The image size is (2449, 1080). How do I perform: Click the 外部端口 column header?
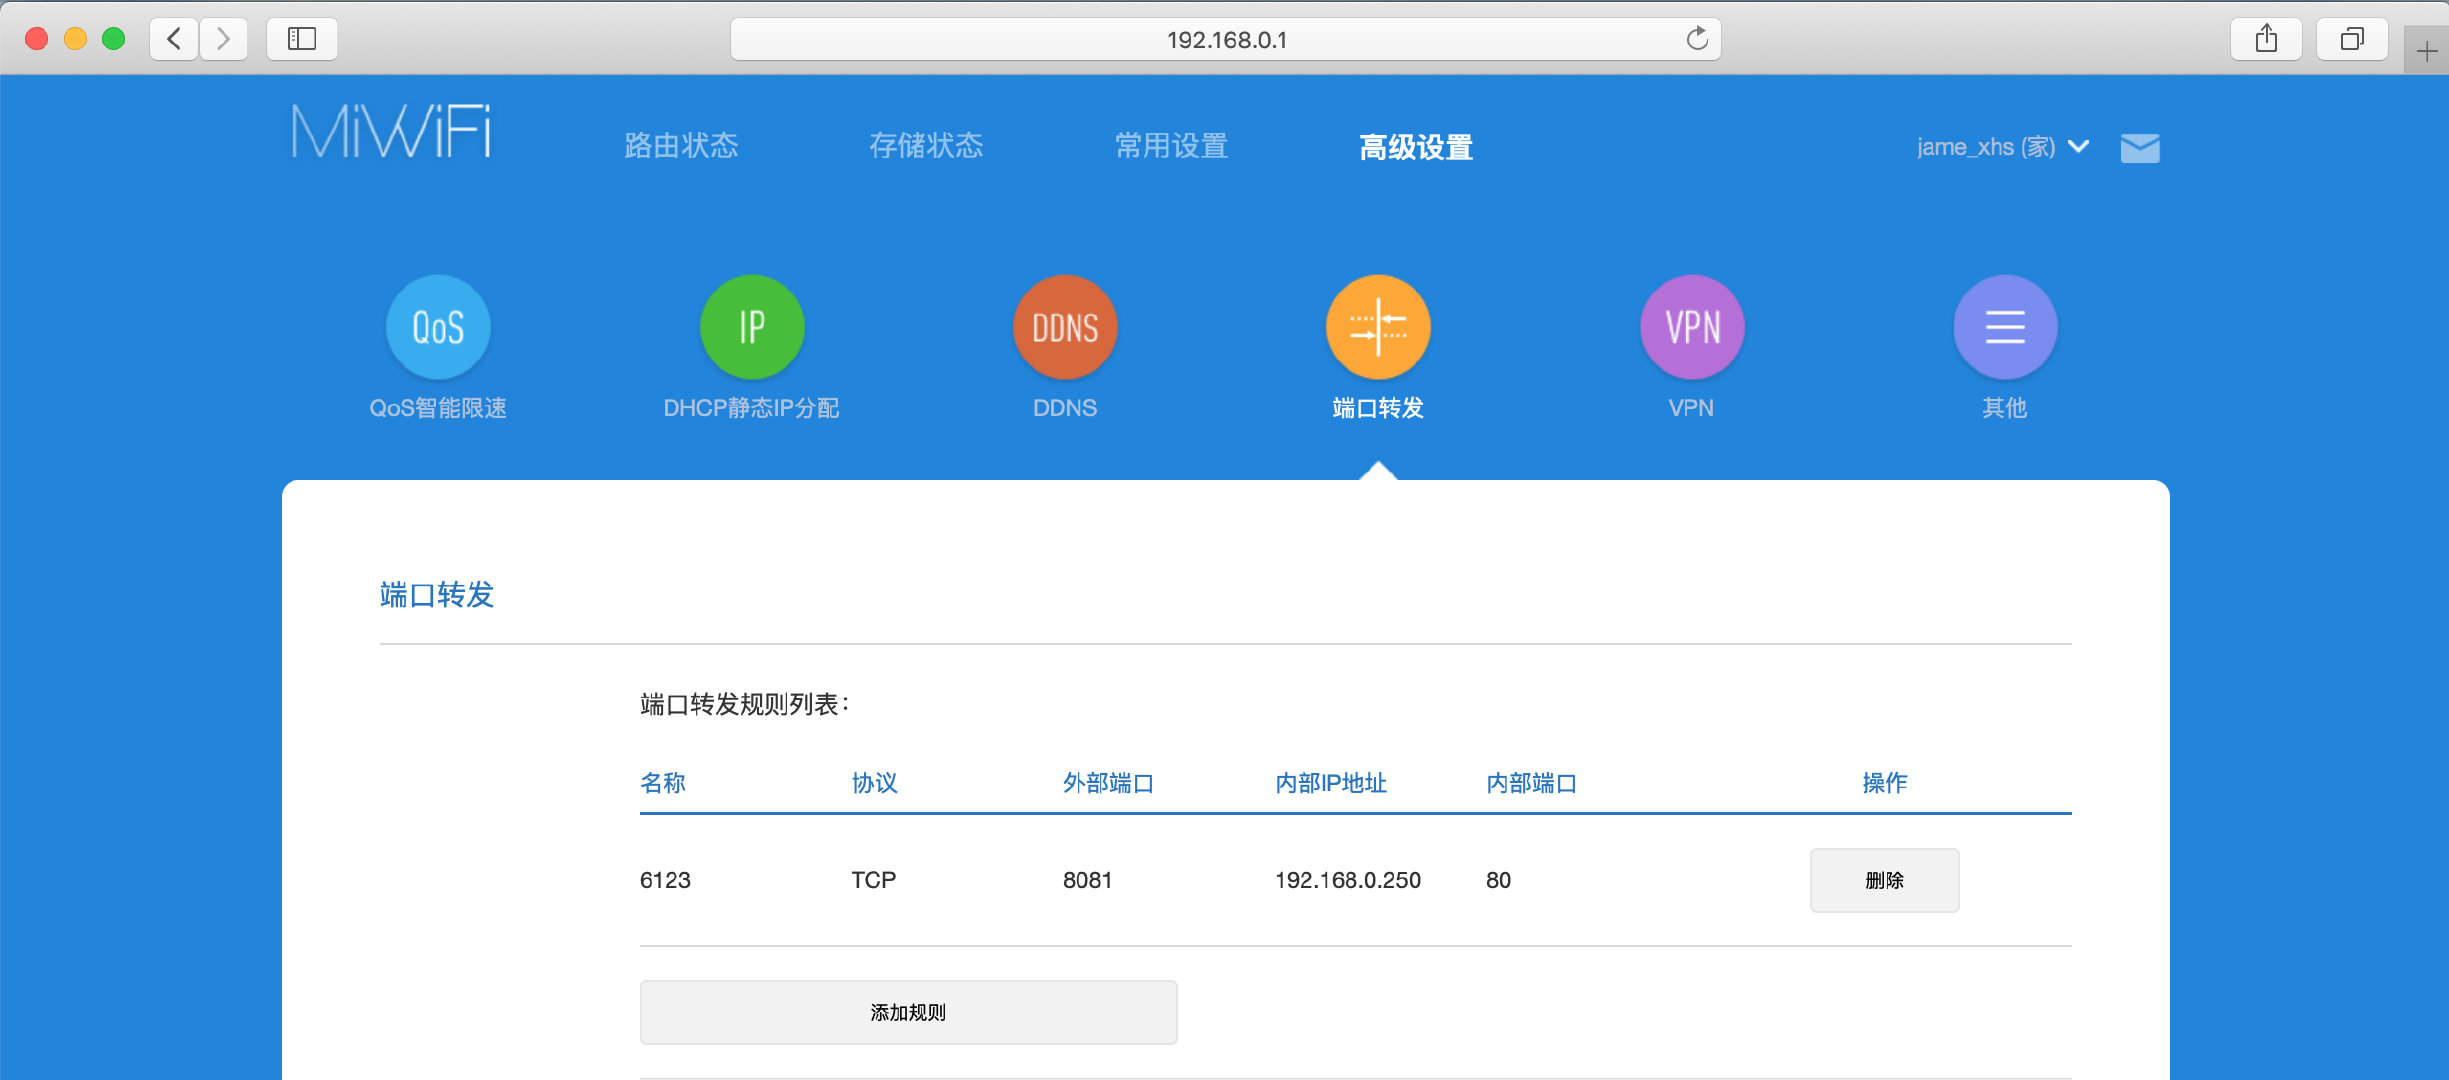coord(1109,783)
